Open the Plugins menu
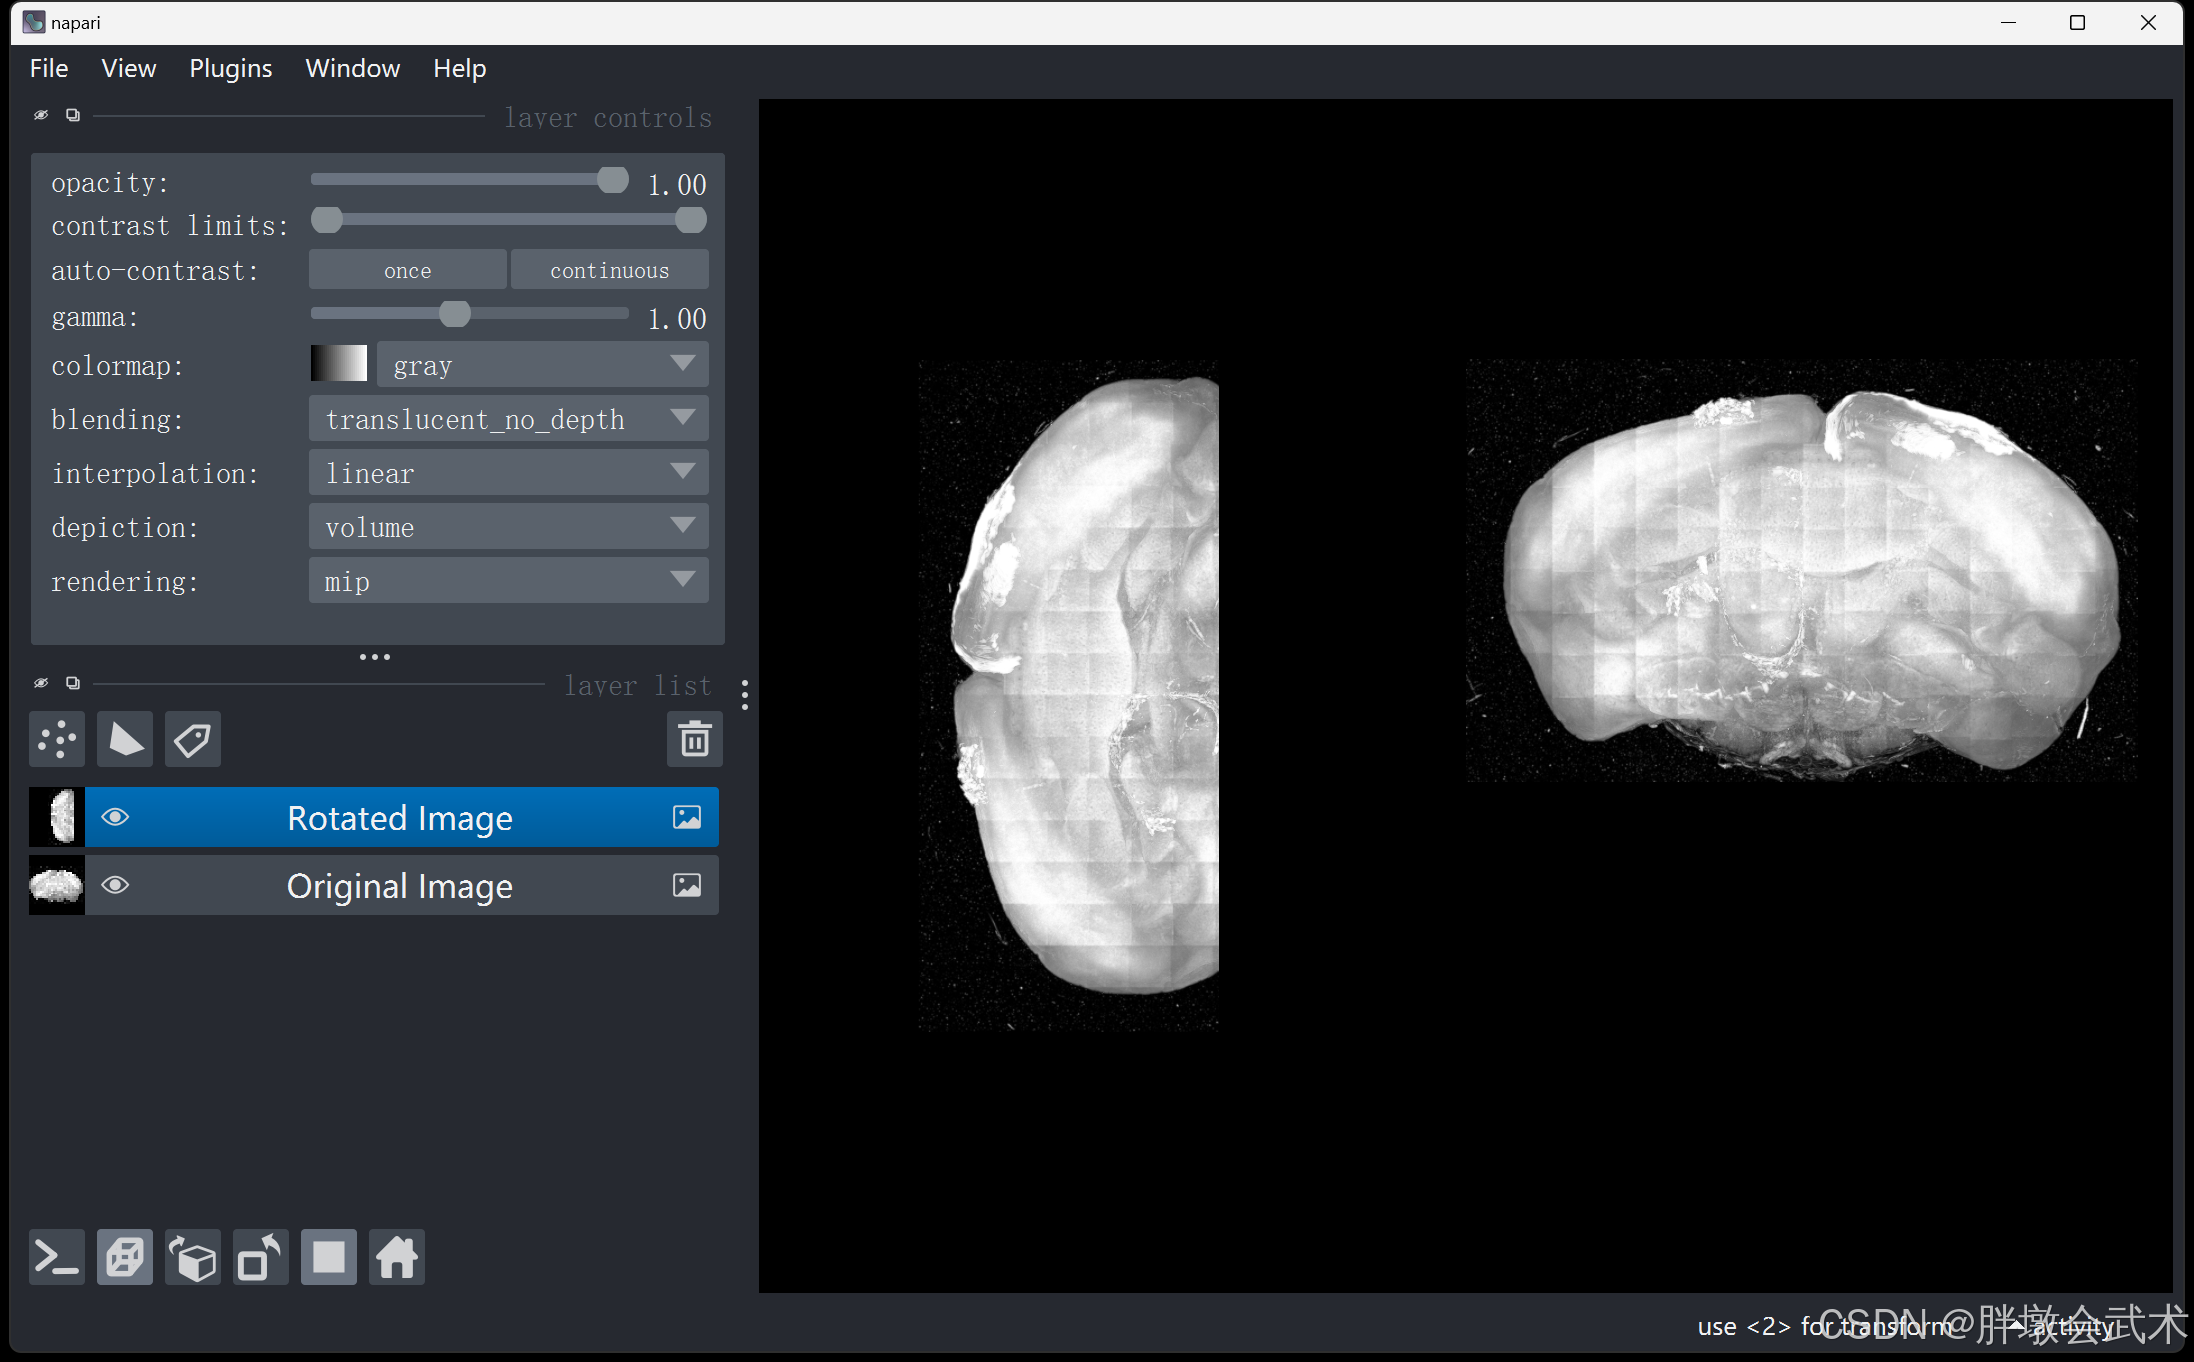The image size is (2194, 1362). click(x=230, y=69)
